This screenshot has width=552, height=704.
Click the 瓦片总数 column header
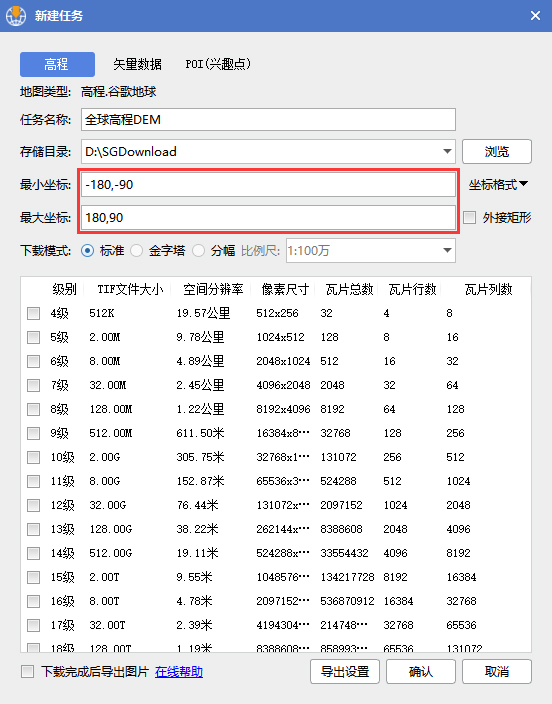coord(349,289)
